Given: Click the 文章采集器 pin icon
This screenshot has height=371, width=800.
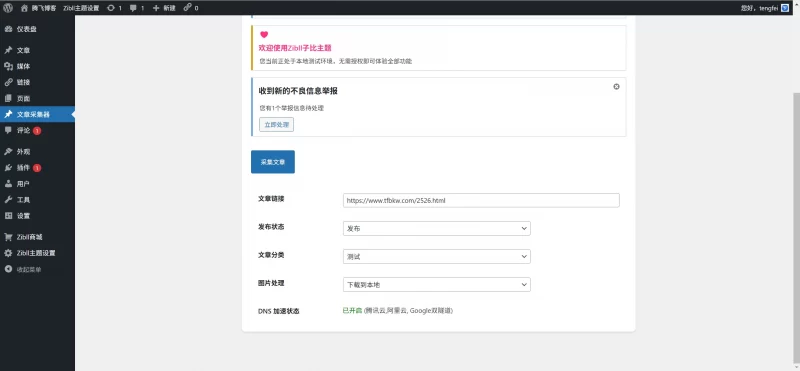Looking at the screenshot, I should (x=8, y=114).
